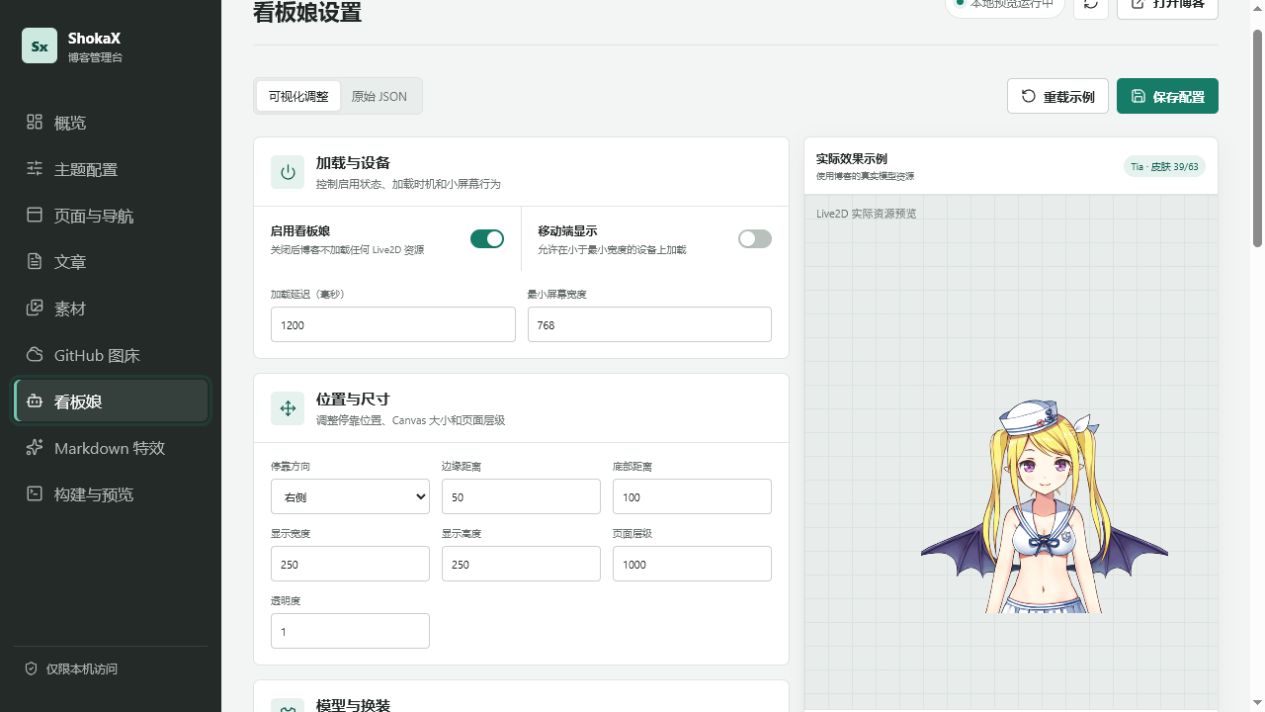Viewport: 1265px width, 712px height.
Task: Click the 透明度 input field
Action: (350, 631)
